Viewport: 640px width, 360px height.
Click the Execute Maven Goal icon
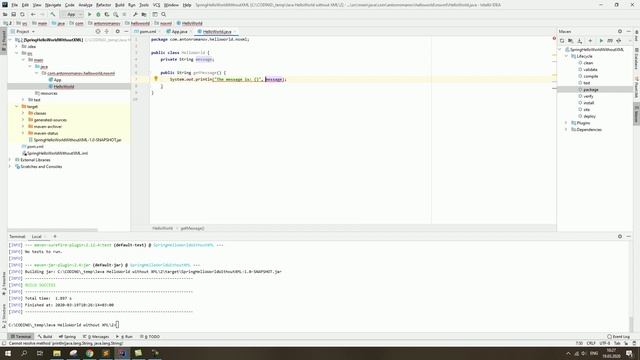coord(610,41)
